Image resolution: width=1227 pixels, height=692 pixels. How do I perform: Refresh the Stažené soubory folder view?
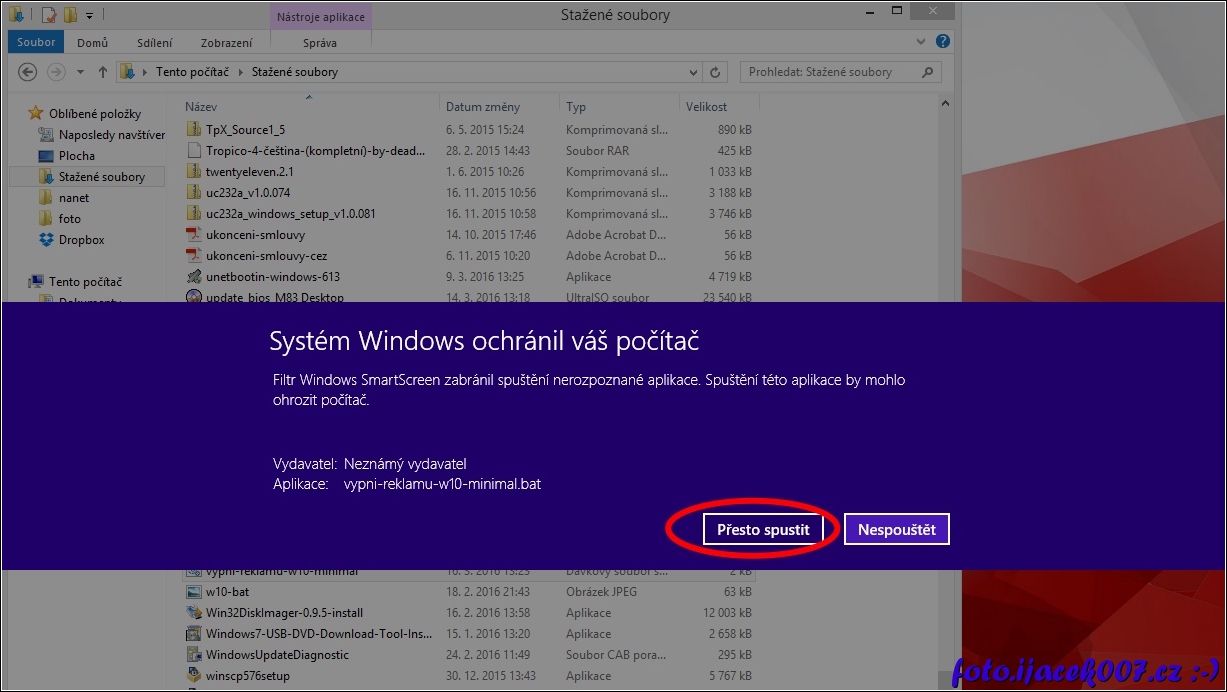tap(715, 72)
